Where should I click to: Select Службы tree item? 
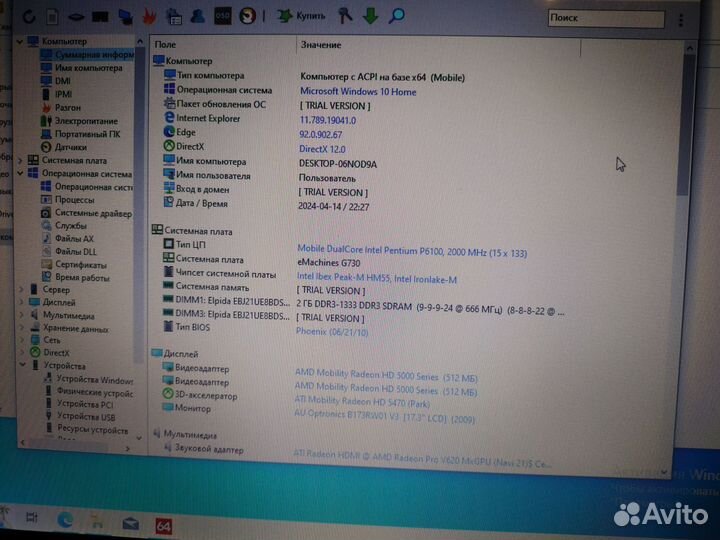click(71, 226)
